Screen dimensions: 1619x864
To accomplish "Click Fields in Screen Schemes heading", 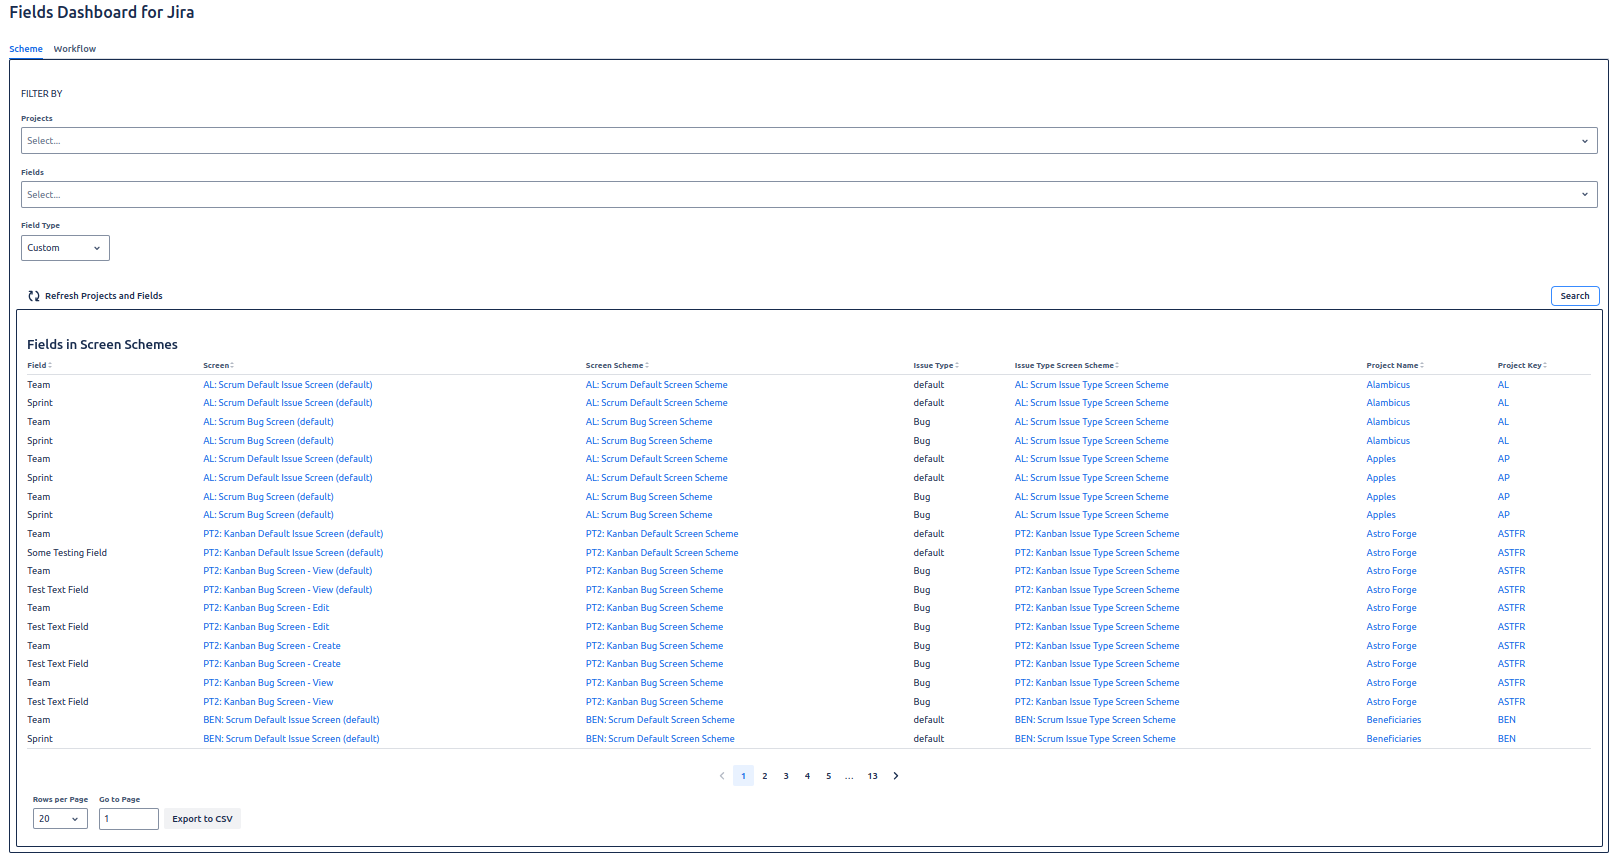I will [102, 345].
